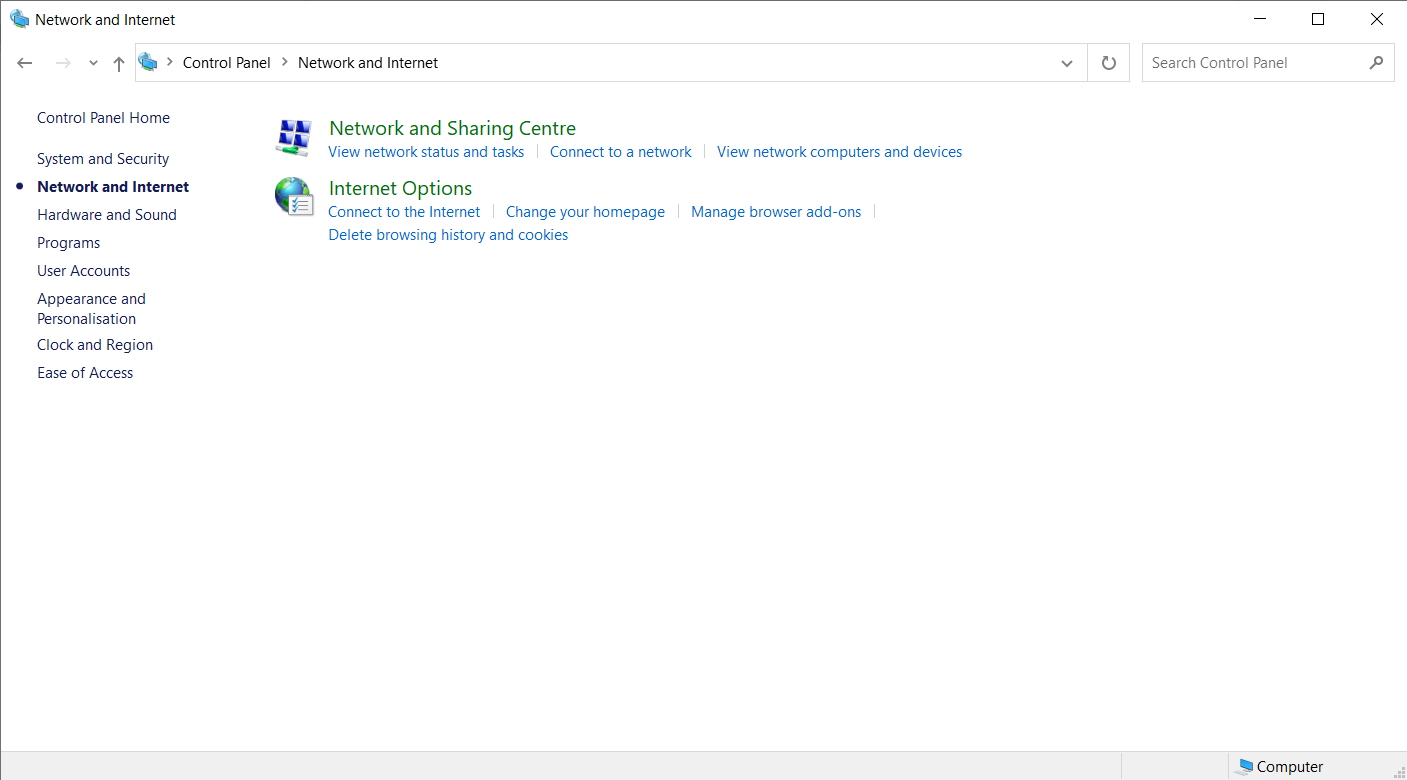The width and height of the screenshot is (1407, 780).
Task: Maximize the Control Panel window
Action: tap(1318, 19)
